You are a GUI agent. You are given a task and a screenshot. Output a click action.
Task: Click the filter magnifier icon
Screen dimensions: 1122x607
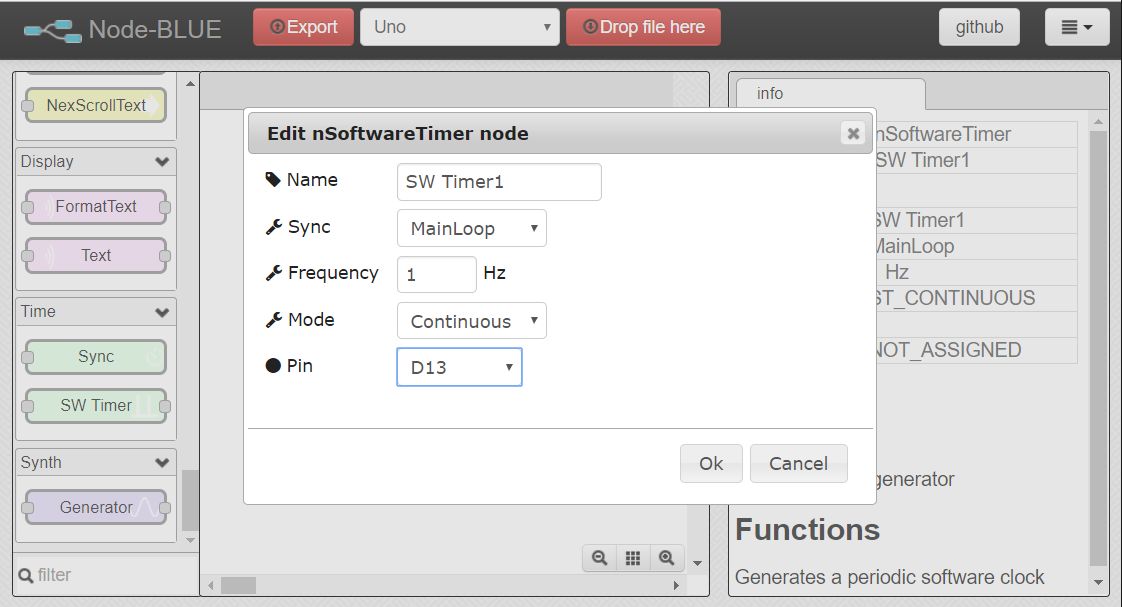click(x=26, y=576)
